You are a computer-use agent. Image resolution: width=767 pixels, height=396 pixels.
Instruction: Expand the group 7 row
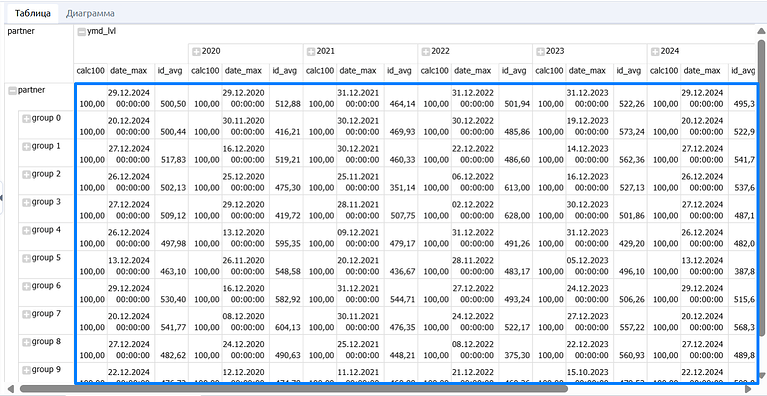(26, 313)
